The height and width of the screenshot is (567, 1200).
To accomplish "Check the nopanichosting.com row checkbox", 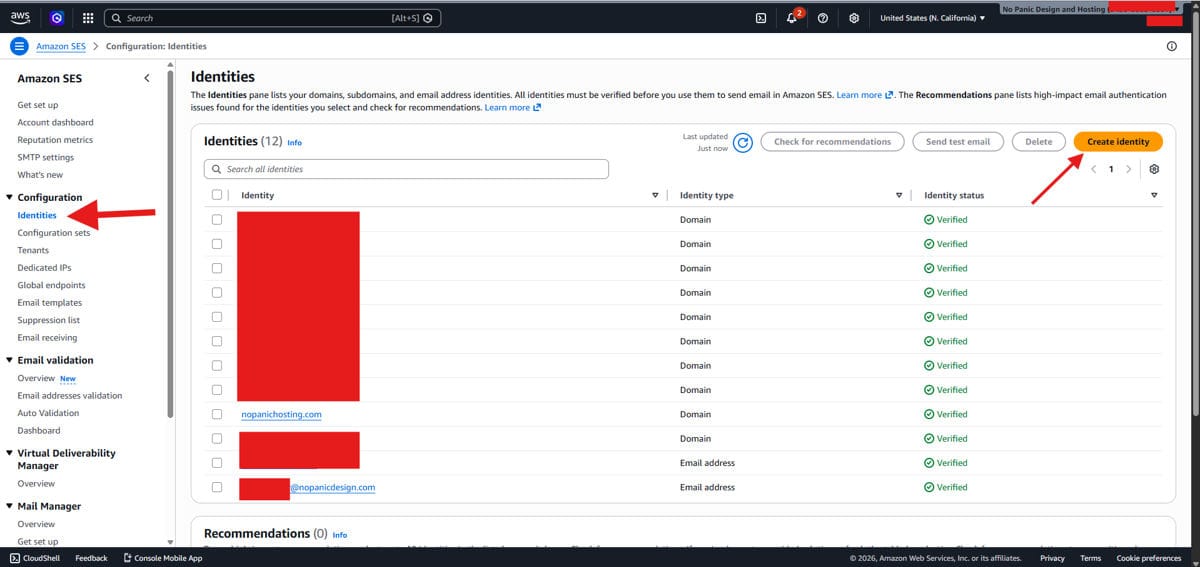I will click(x=217, y=414).
